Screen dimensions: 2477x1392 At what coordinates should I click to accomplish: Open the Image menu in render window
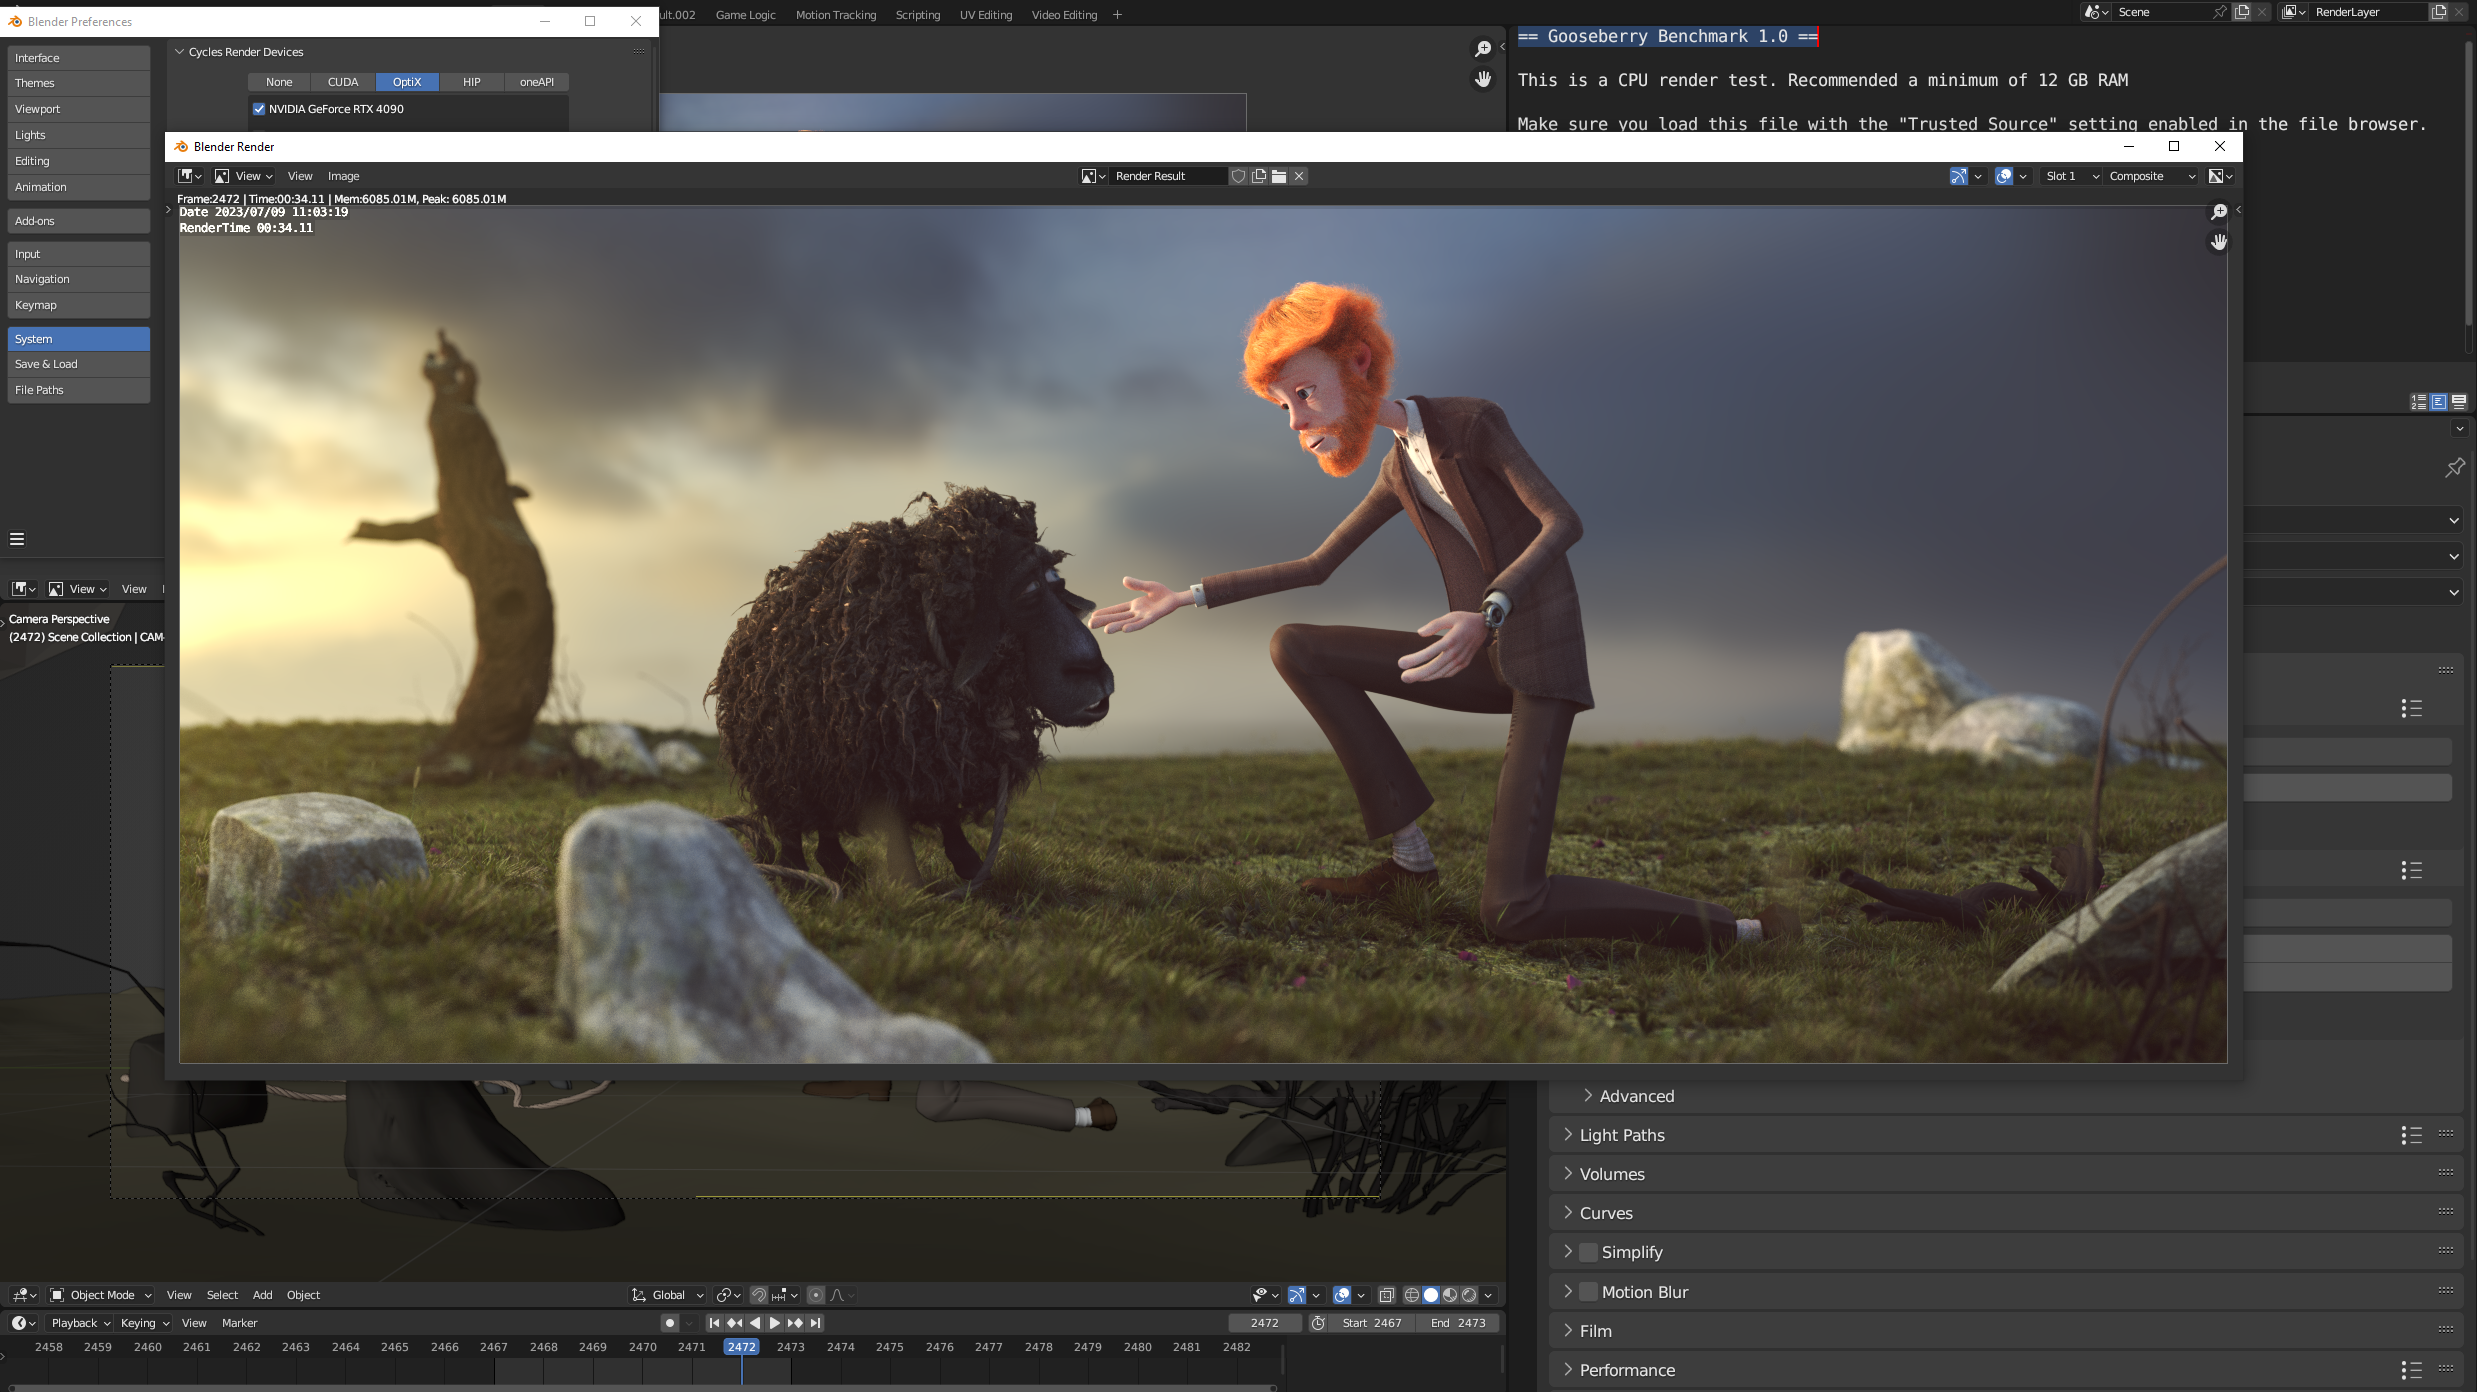click(x=343, y=176)
